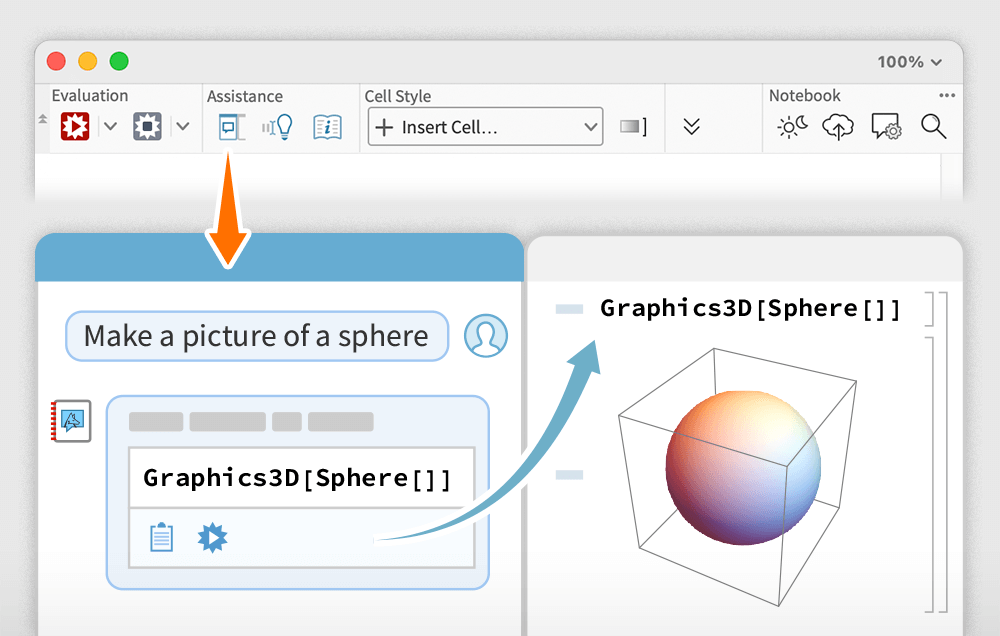Open the Notebook section three-dots menu

click(946, 96)
